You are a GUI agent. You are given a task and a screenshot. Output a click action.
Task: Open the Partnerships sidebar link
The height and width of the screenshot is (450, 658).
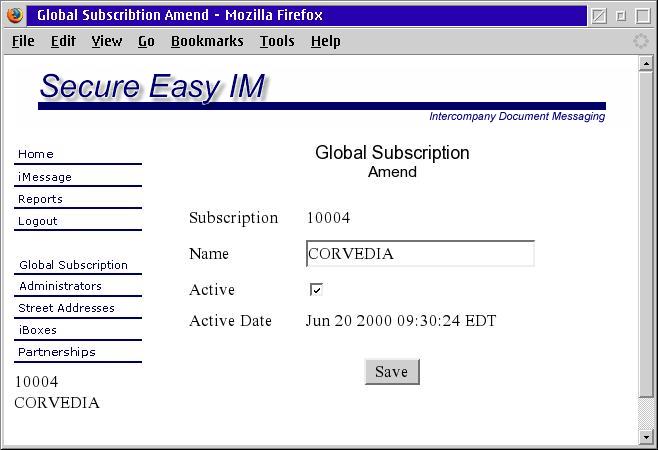(57, 352)
